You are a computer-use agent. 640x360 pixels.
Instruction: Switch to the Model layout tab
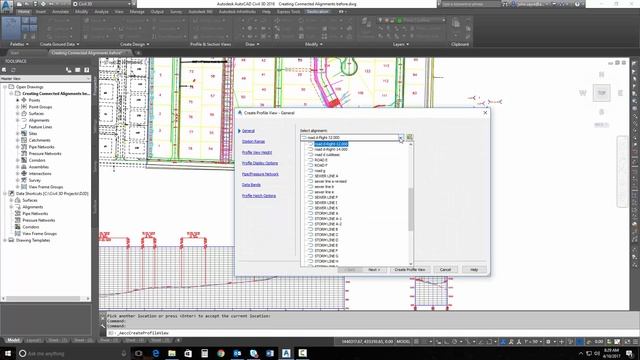(13, 340)
